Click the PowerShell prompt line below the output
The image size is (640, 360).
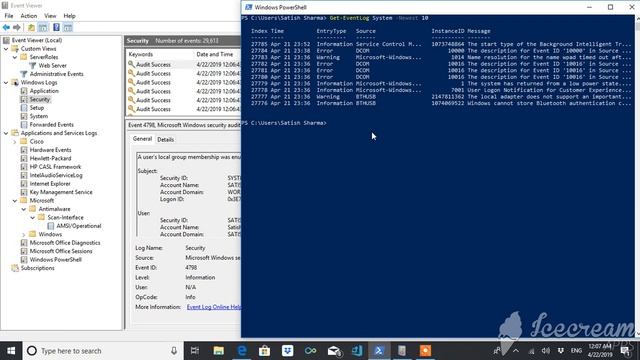284,123
